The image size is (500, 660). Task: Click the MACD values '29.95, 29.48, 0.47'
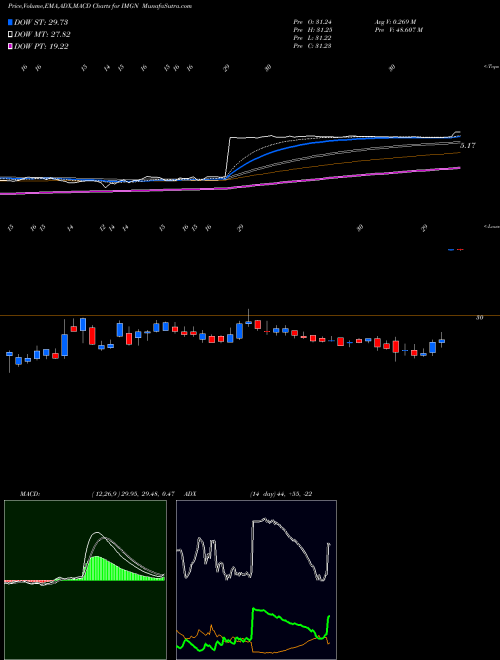click(146, 494)
